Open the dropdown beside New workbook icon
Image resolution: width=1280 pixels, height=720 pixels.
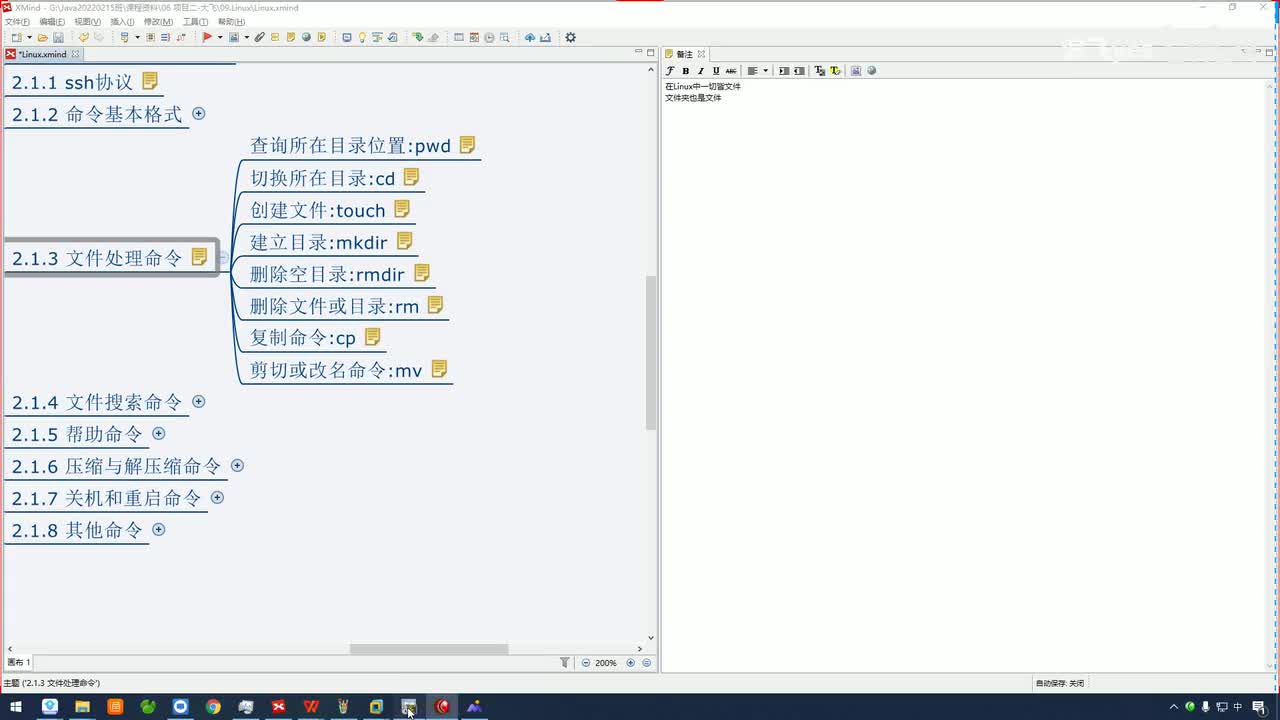[29, 38]
